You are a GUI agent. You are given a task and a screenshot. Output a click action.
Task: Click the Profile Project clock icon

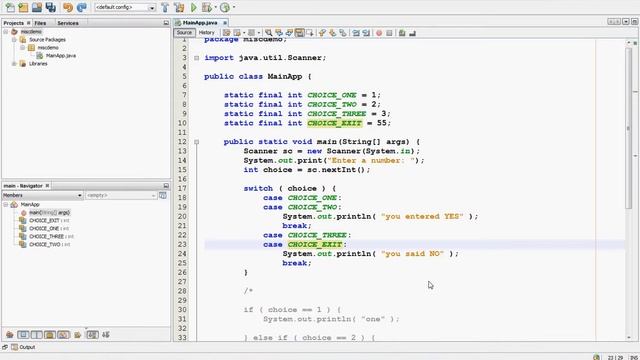tap(225, 7)
